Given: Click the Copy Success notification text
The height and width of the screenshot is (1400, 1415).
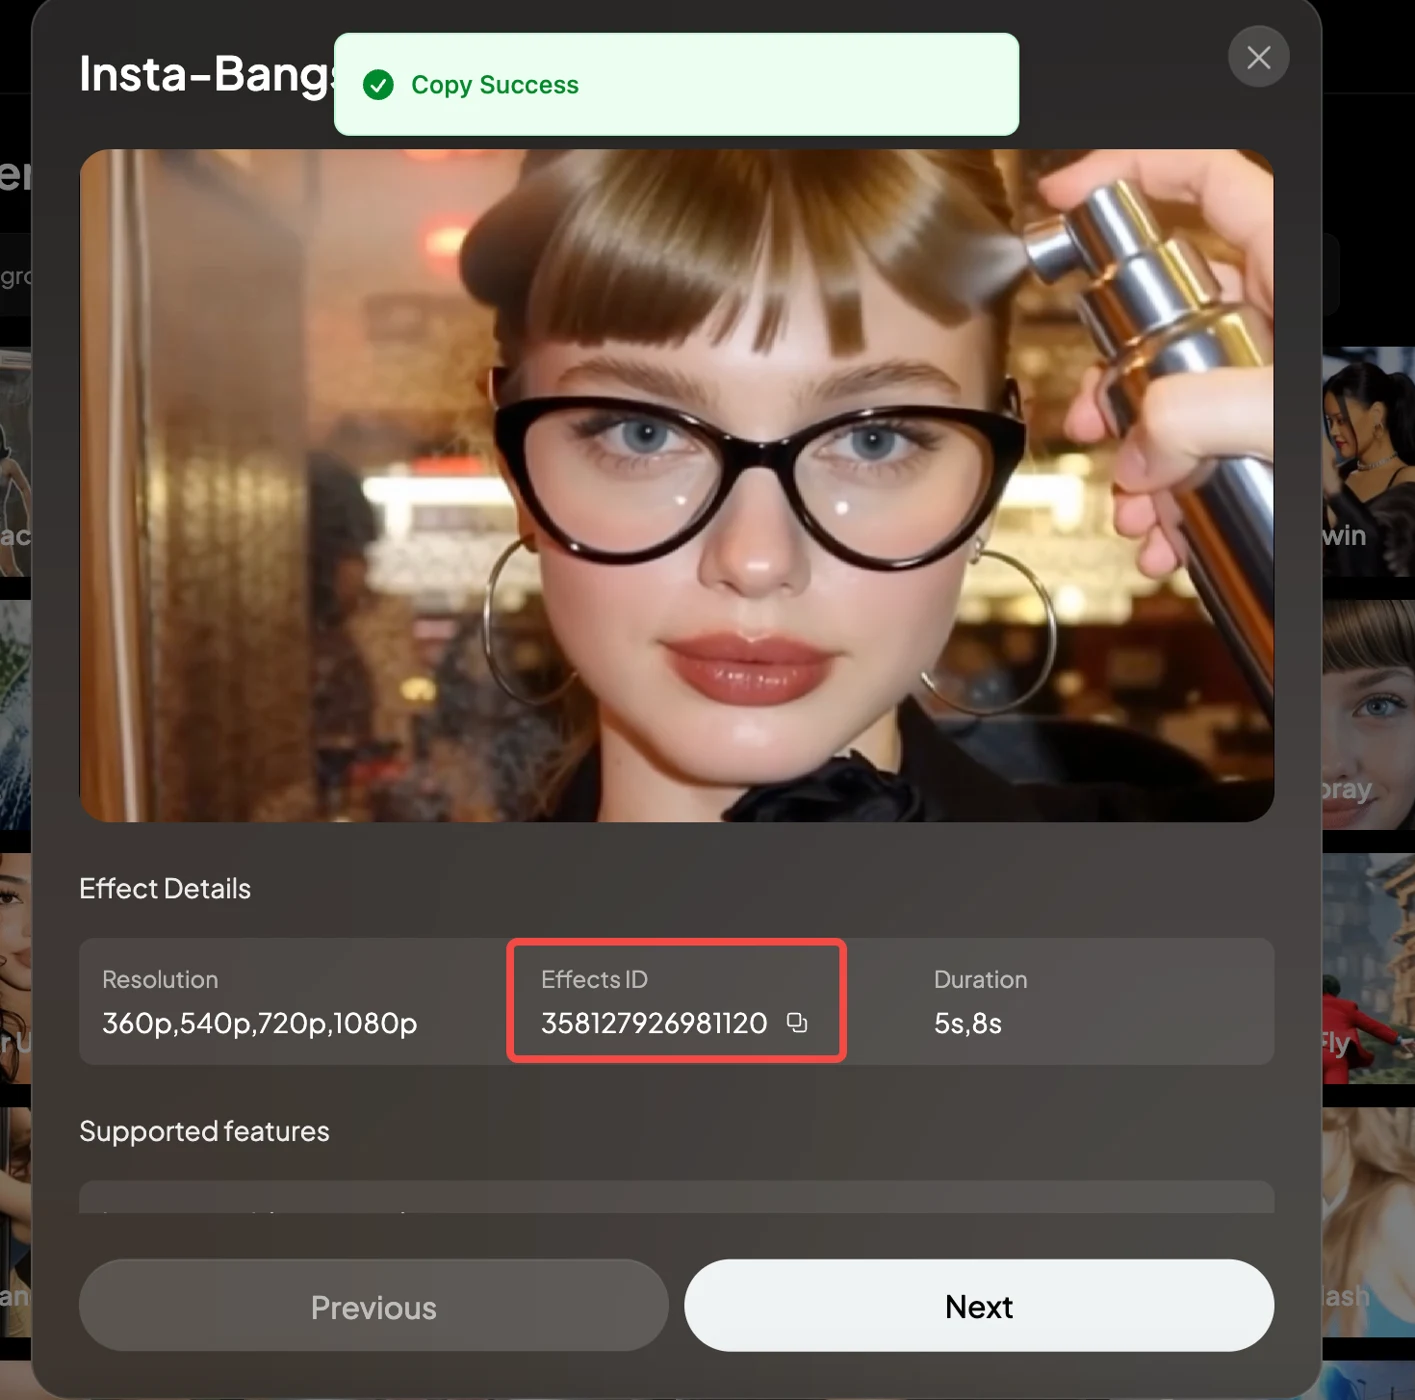Looking at the screenshot, I should pyautogui.click(x=495, y=85).
